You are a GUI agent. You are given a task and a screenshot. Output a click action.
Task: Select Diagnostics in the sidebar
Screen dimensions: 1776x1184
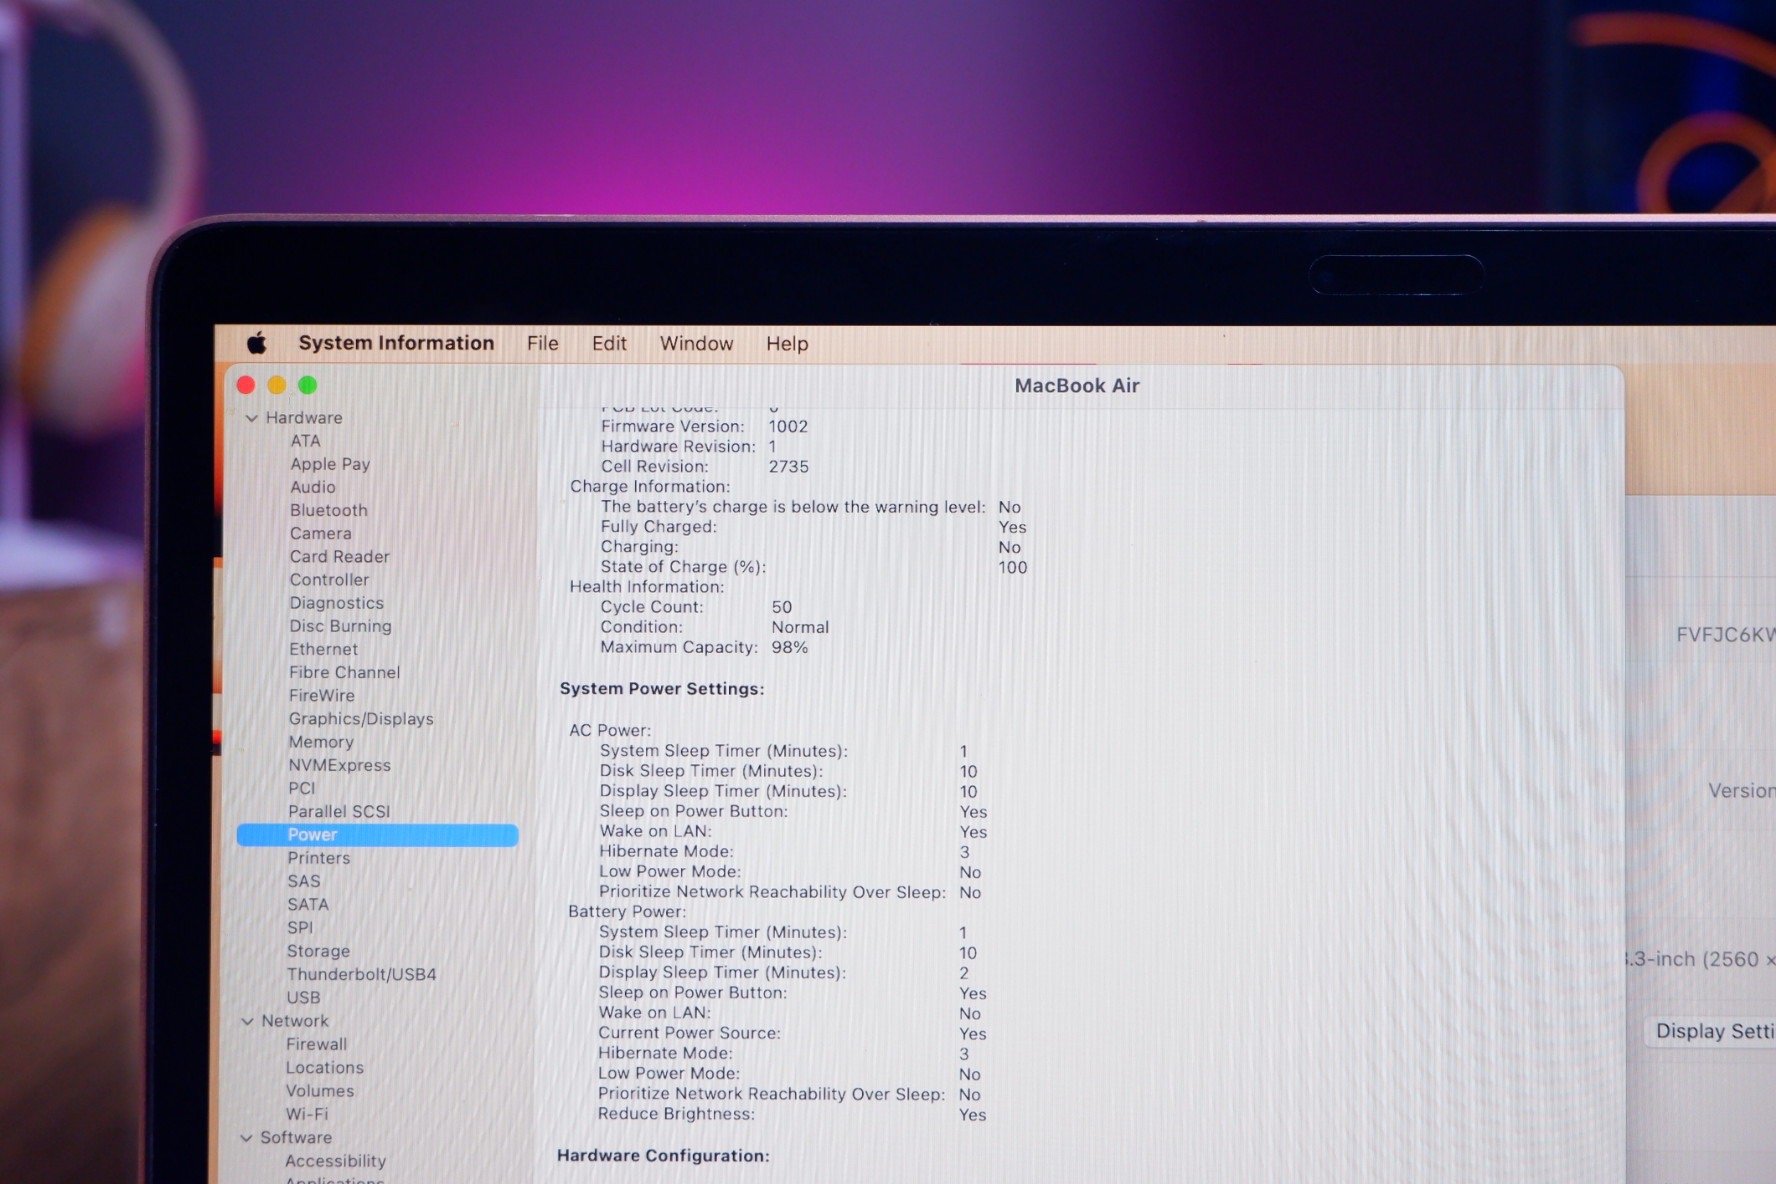[337, 603]
